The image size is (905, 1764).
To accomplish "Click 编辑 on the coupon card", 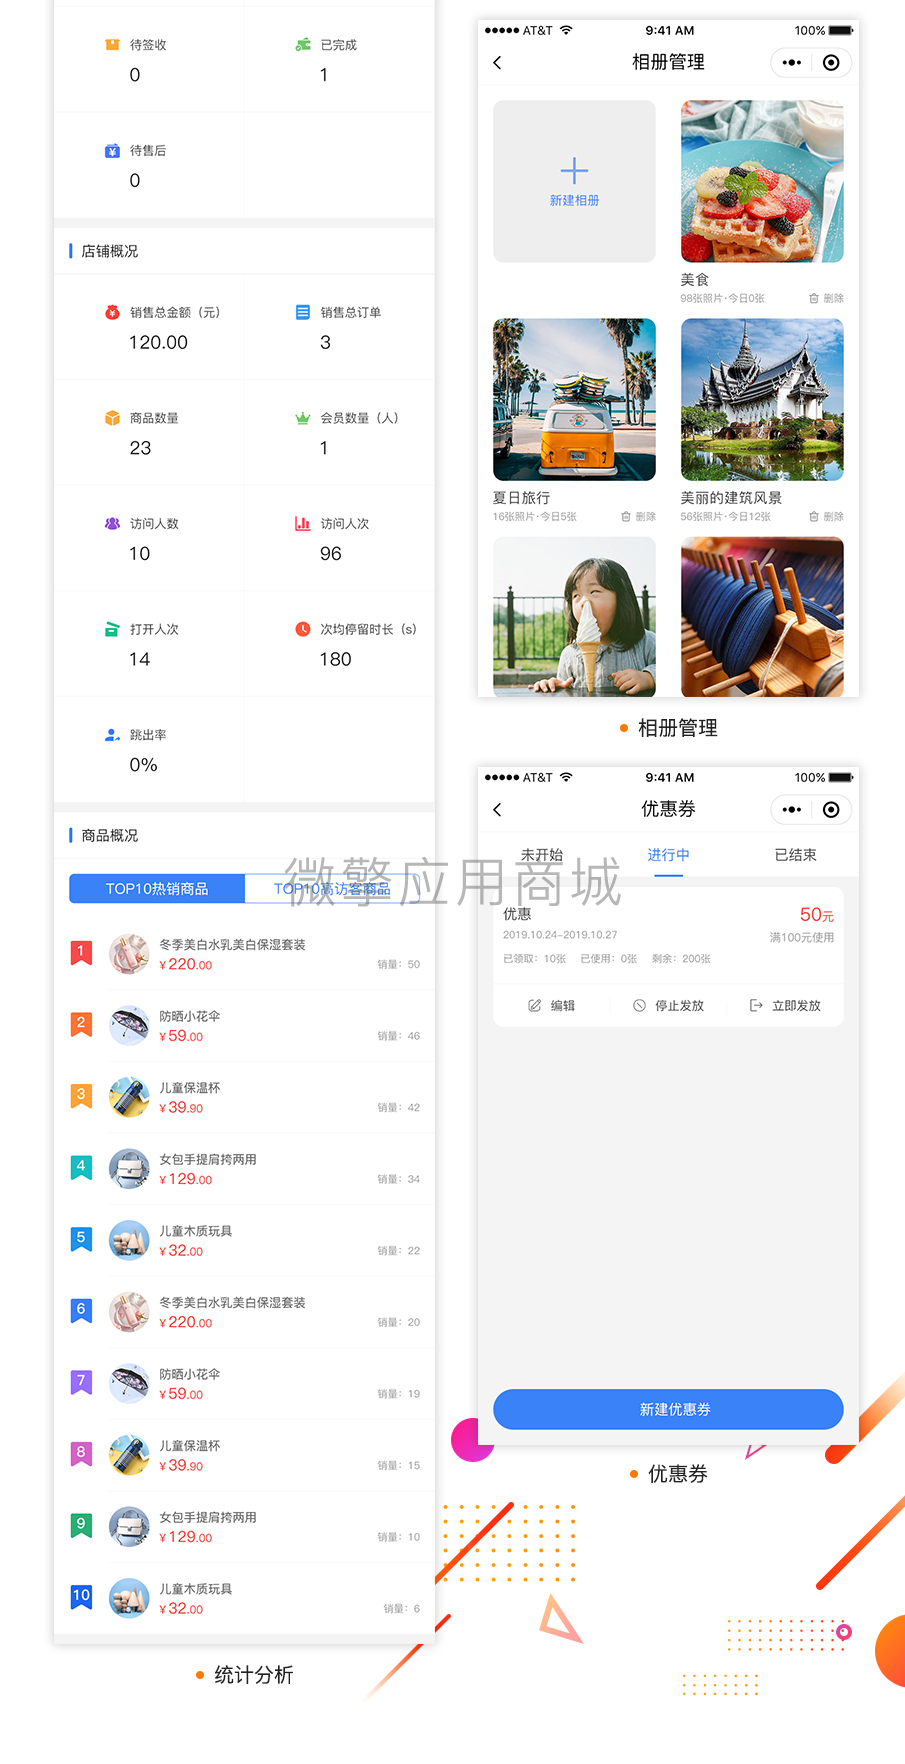I will pyautogui.click(x=552, y=1005).
